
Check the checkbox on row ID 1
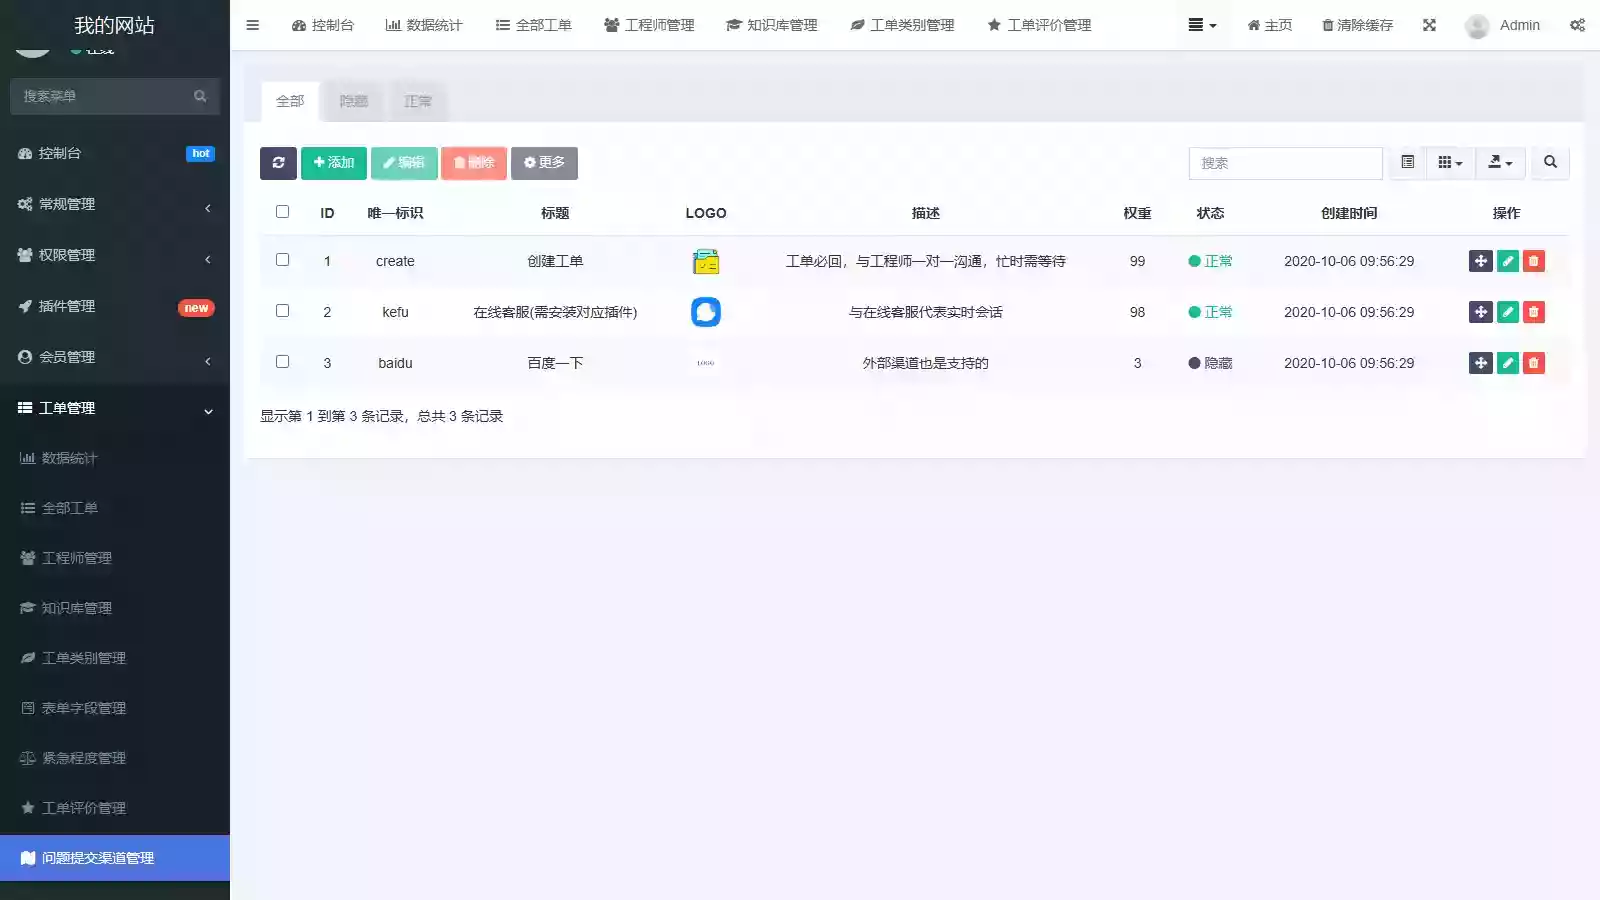click(282, 259)
